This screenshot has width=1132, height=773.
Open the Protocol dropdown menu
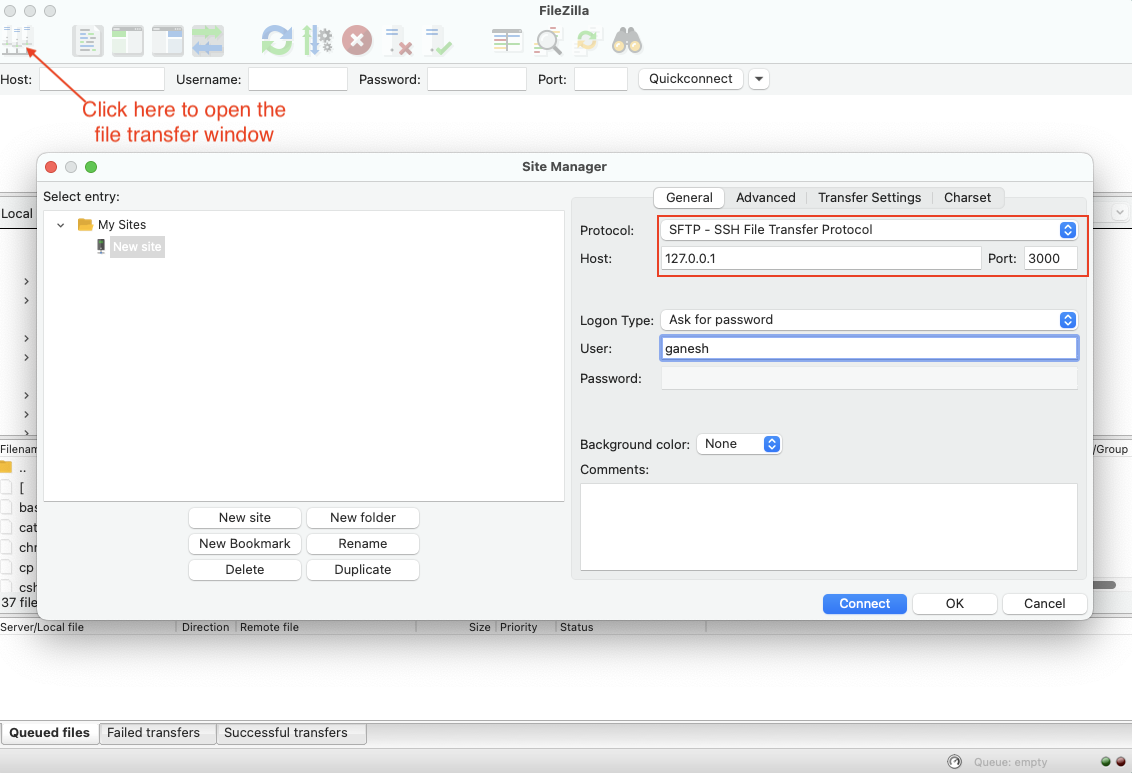pos(869,230)
